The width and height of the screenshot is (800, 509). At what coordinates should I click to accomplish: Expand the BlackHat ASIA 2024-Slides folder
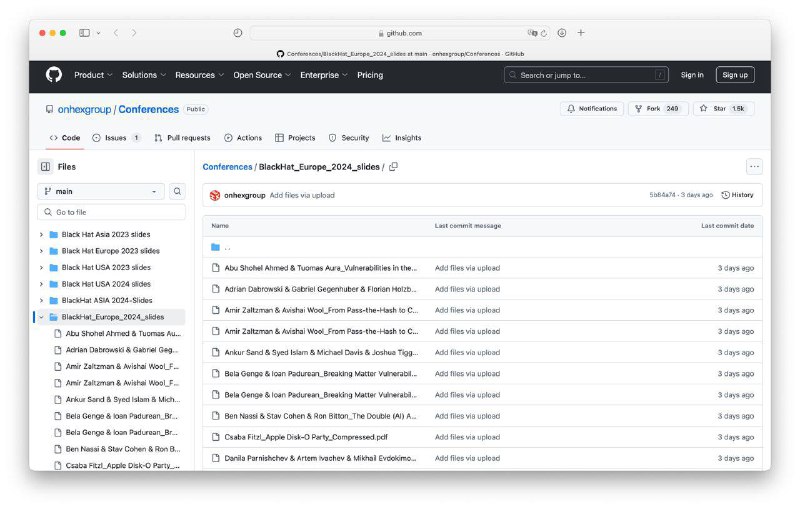41,300
